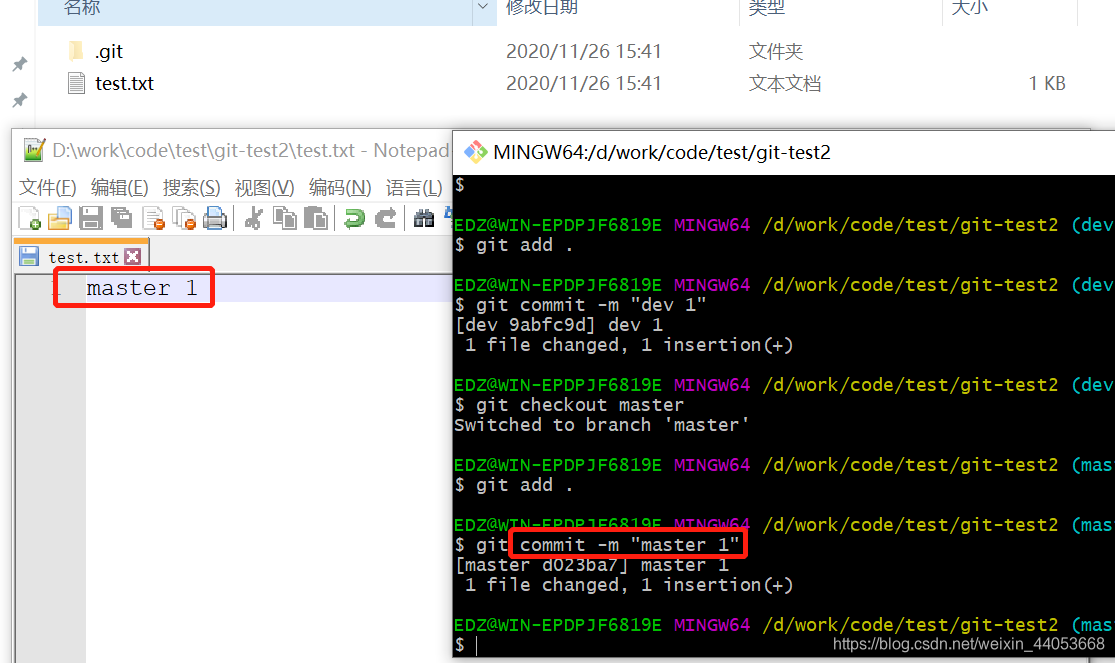Click the Notepad++ title bar path text

point(250,151)
